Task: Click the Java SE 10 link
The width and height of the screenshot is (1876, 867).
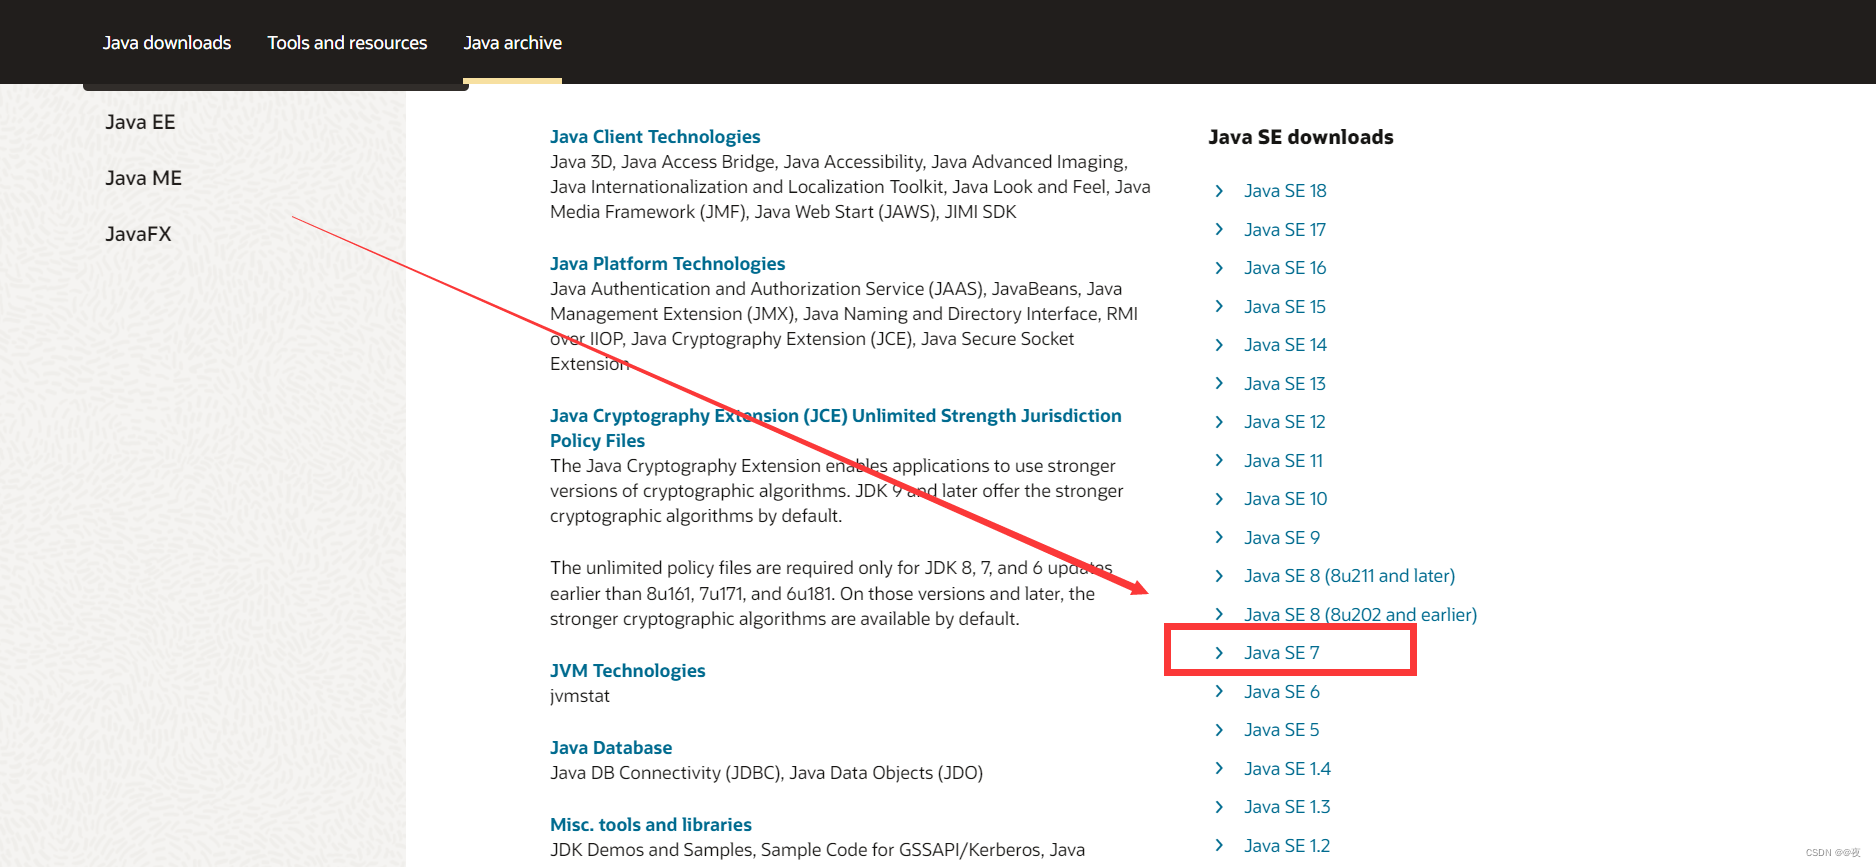Action: [1286, 499]
